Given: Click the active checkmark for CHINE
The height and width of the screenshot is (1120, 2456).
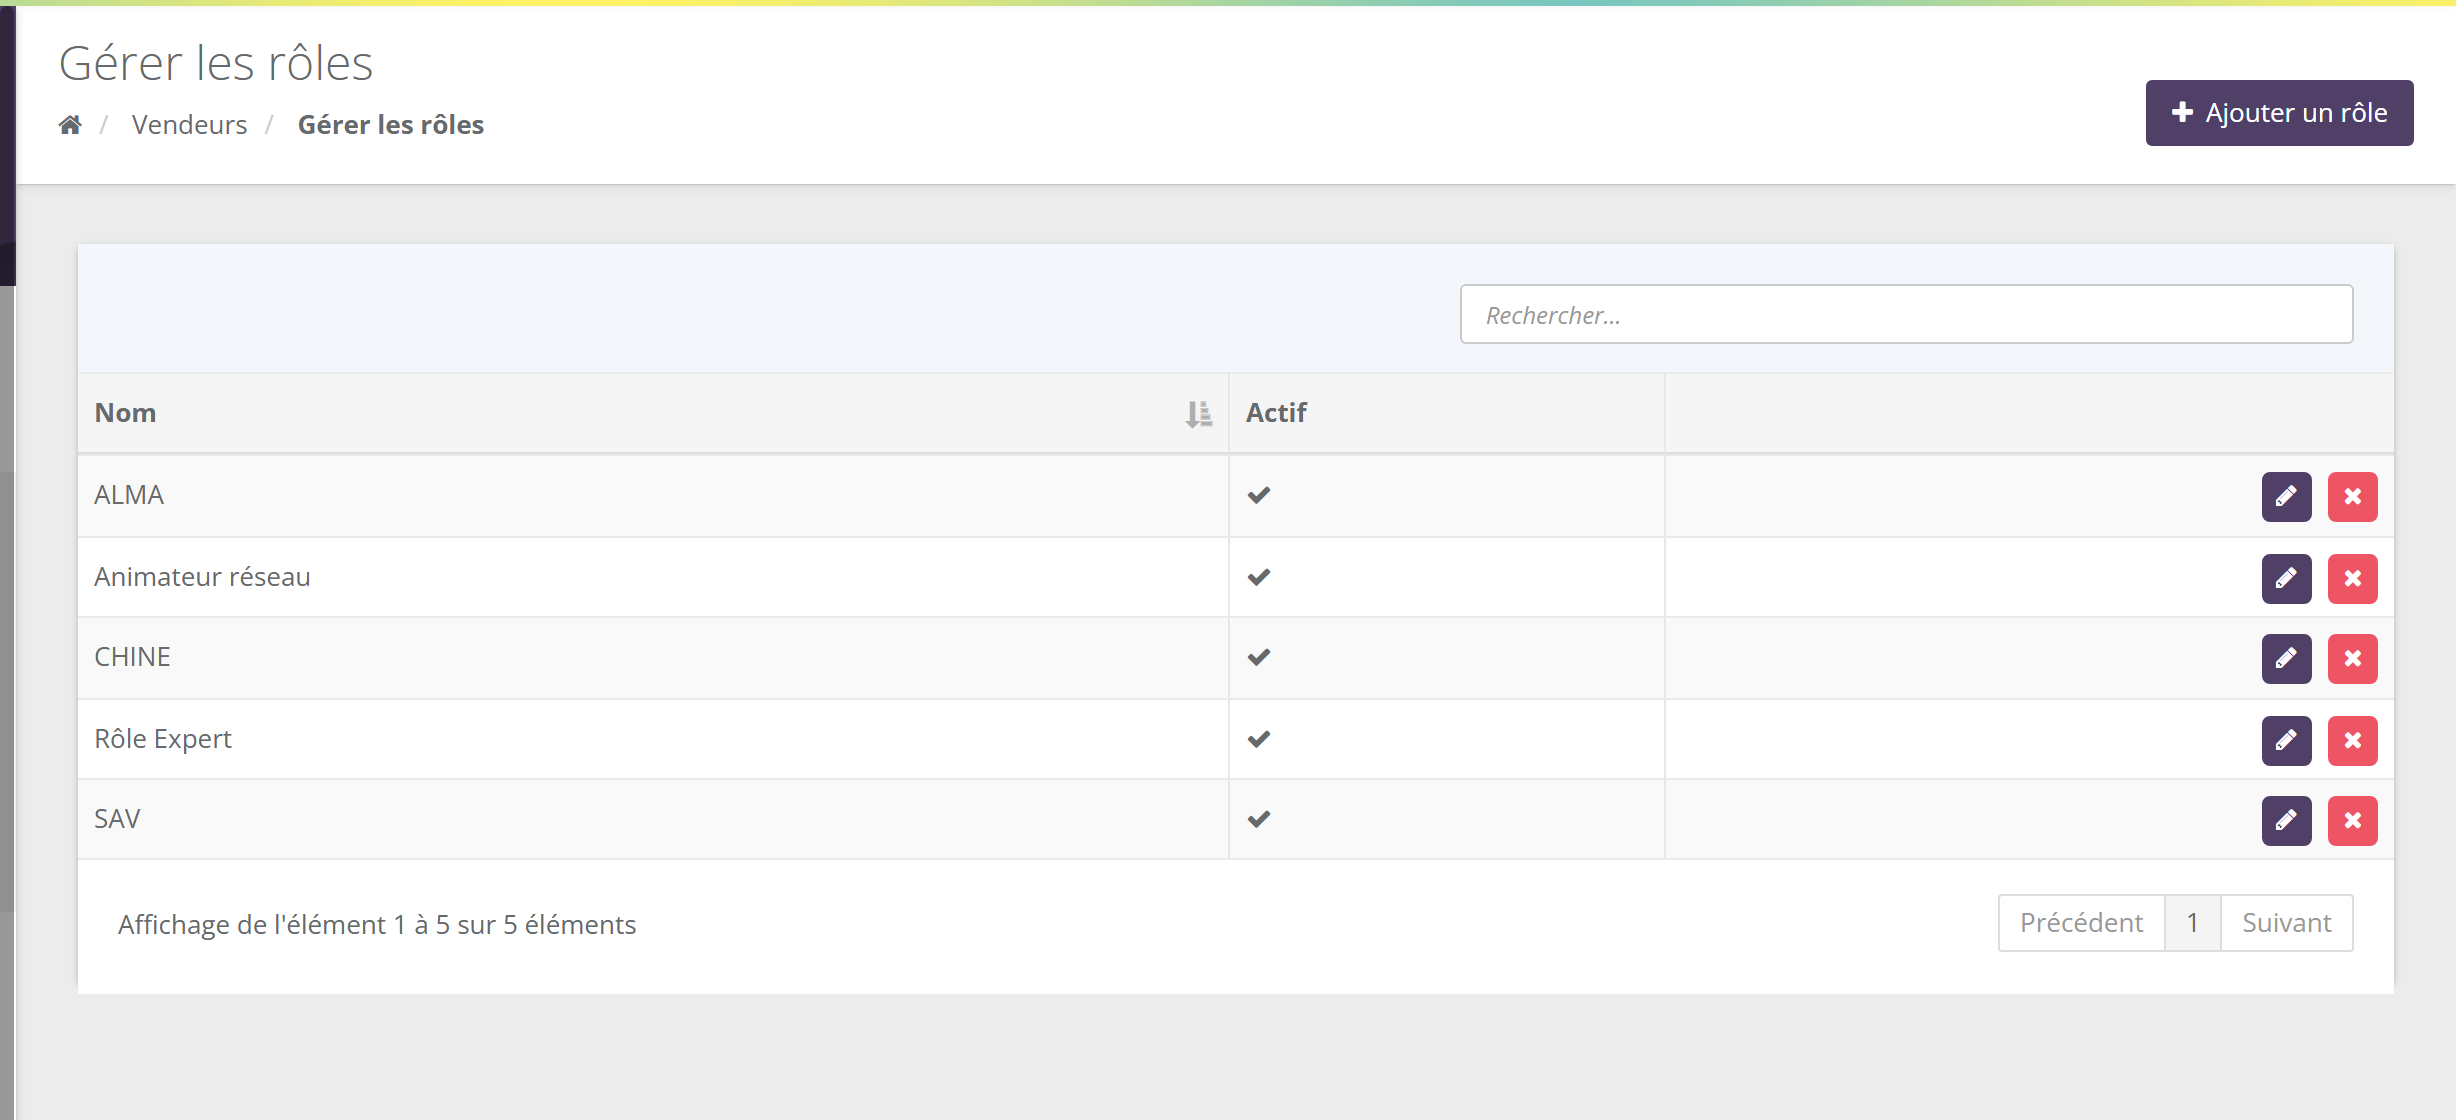Looking at the screenshot, I should 1258,657.
